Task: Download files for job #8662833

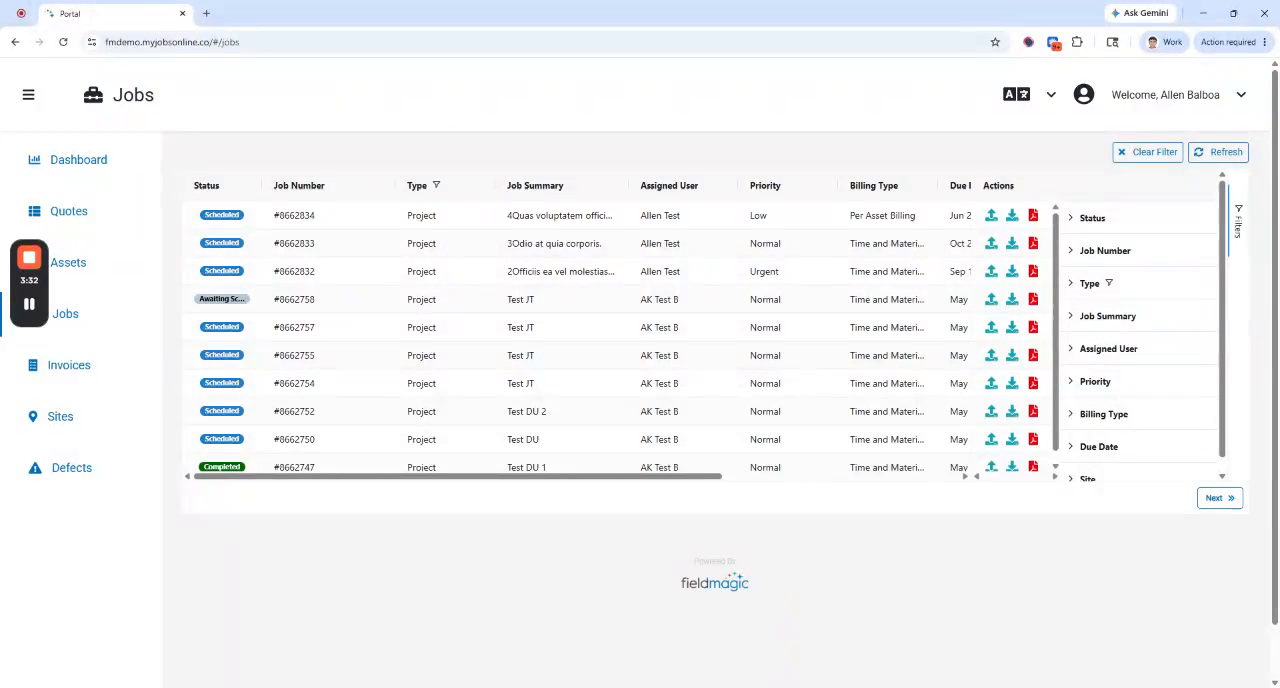Action: (1012, 243)
